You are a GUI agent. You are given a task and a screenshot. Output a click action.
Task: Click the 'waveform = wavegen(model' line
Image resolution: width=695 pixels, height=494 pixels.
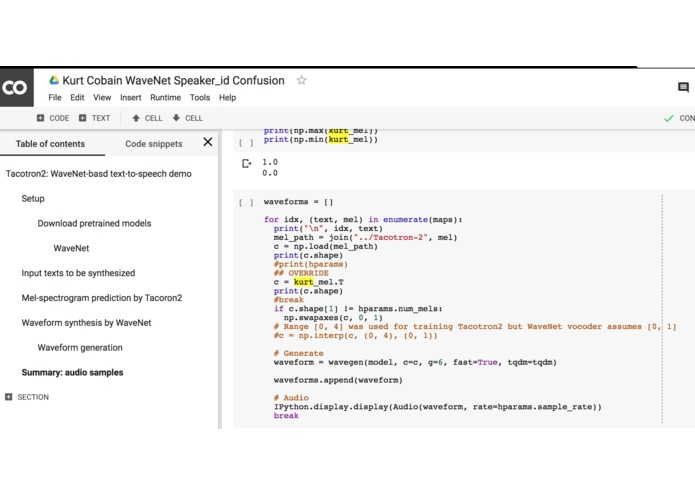tap(415, 362)
